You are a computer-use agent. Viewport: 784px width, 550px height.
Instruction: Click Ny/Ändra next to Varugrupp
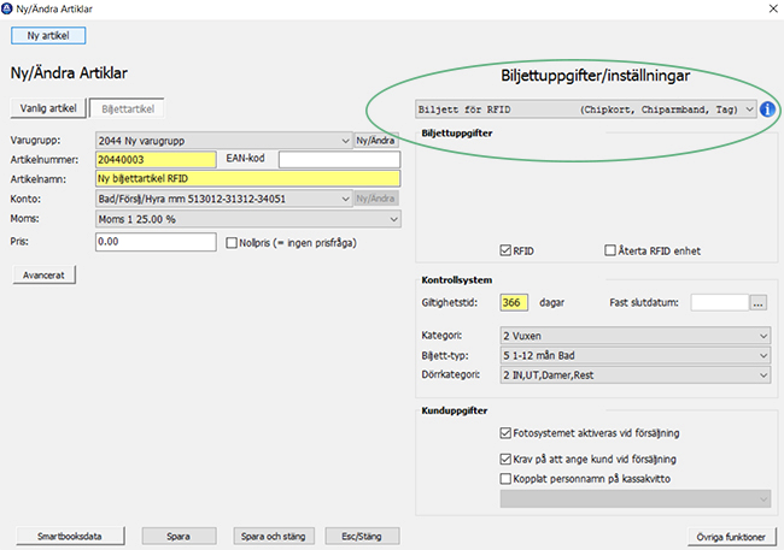coord(376,140)
